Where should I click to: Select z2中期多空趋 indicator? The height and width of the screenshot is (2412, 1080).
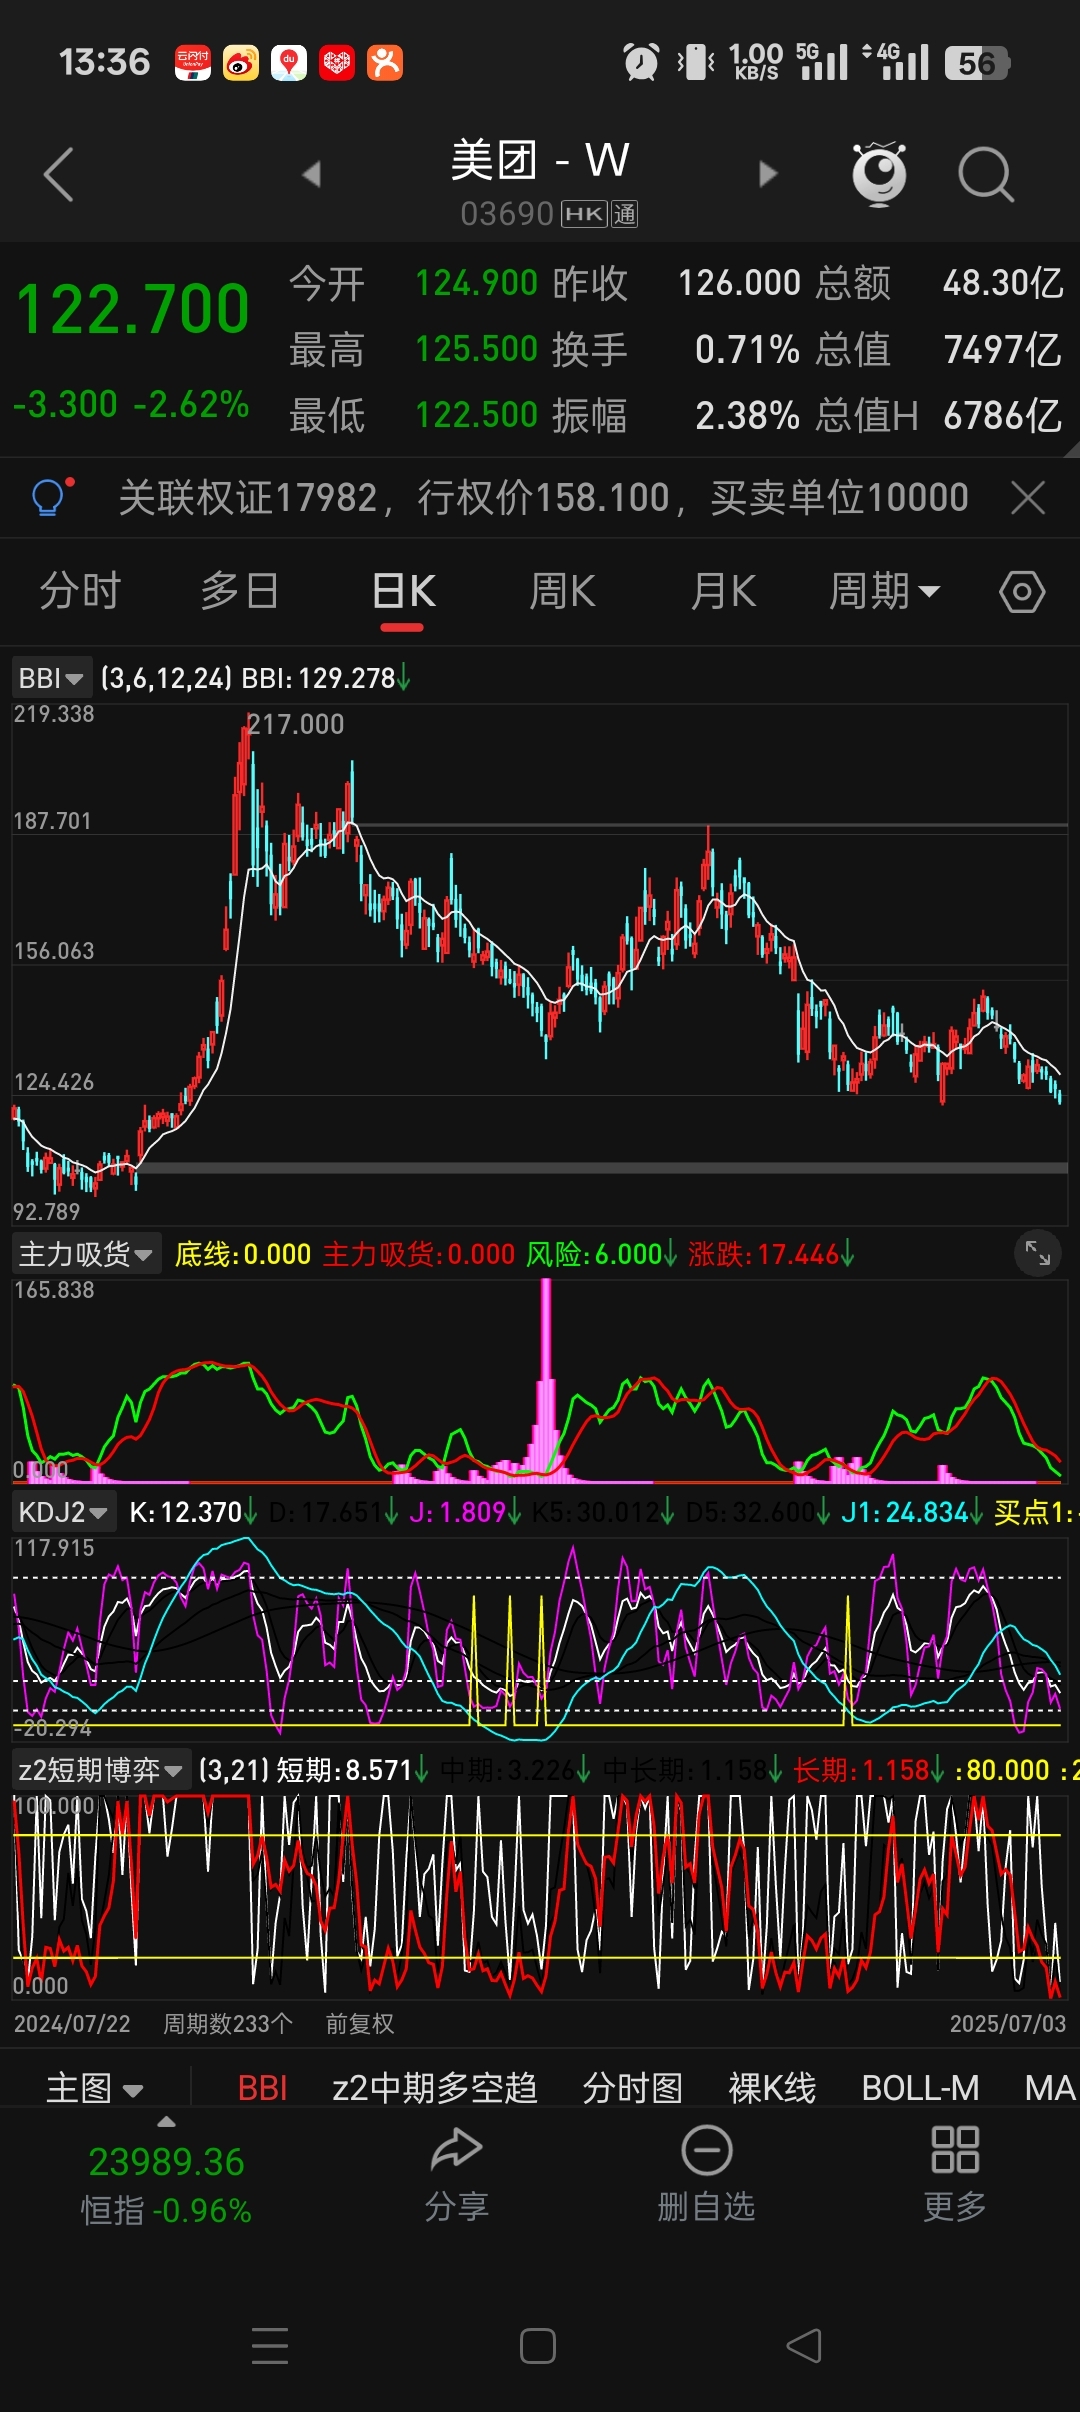point(435,2088)
